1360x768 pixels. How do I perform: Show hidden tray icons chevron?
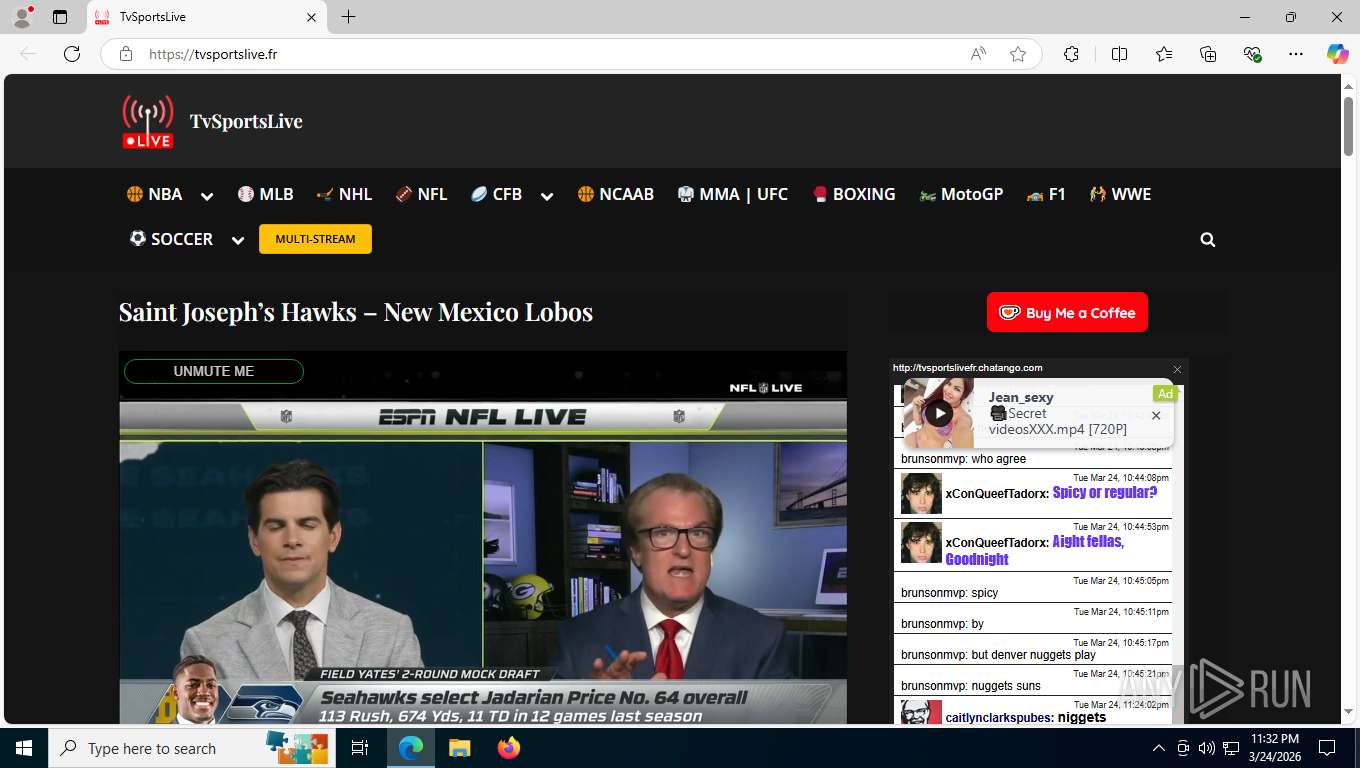[1158, 748]
